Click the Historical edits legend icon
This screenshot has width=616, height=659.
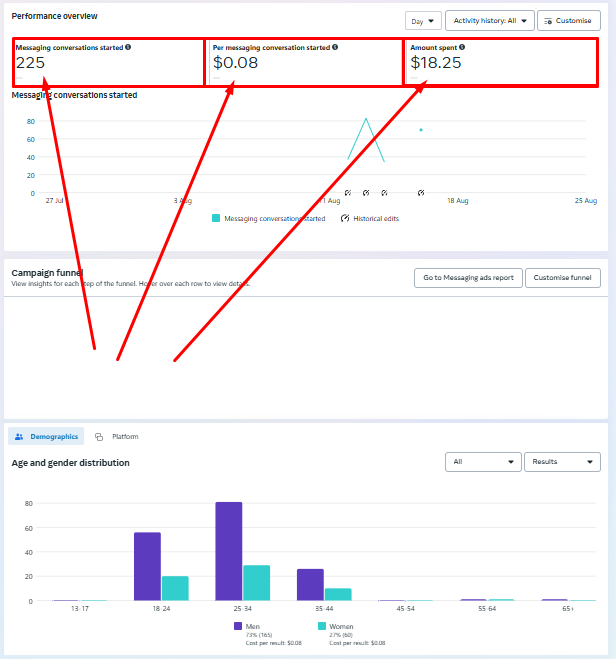coord(344,218)
